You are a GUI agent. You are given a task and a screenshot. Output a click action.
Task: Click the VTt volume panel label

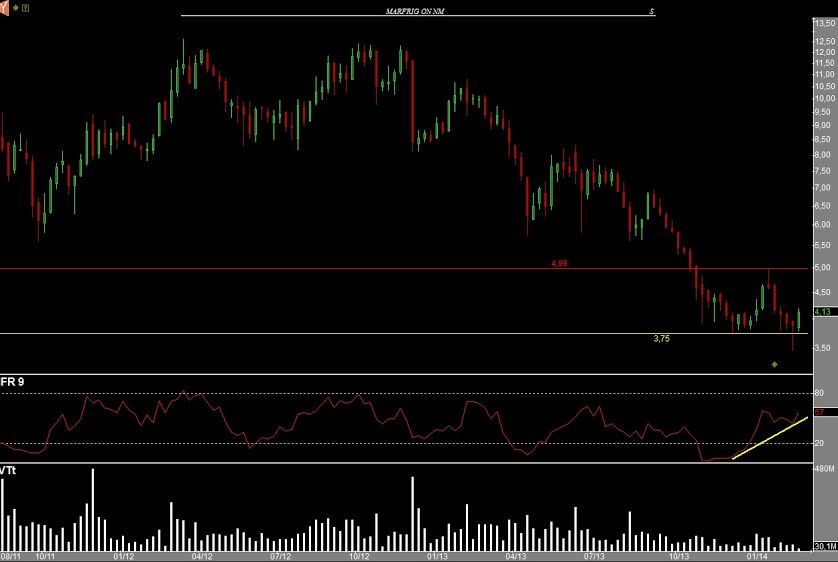click(8, 470)
